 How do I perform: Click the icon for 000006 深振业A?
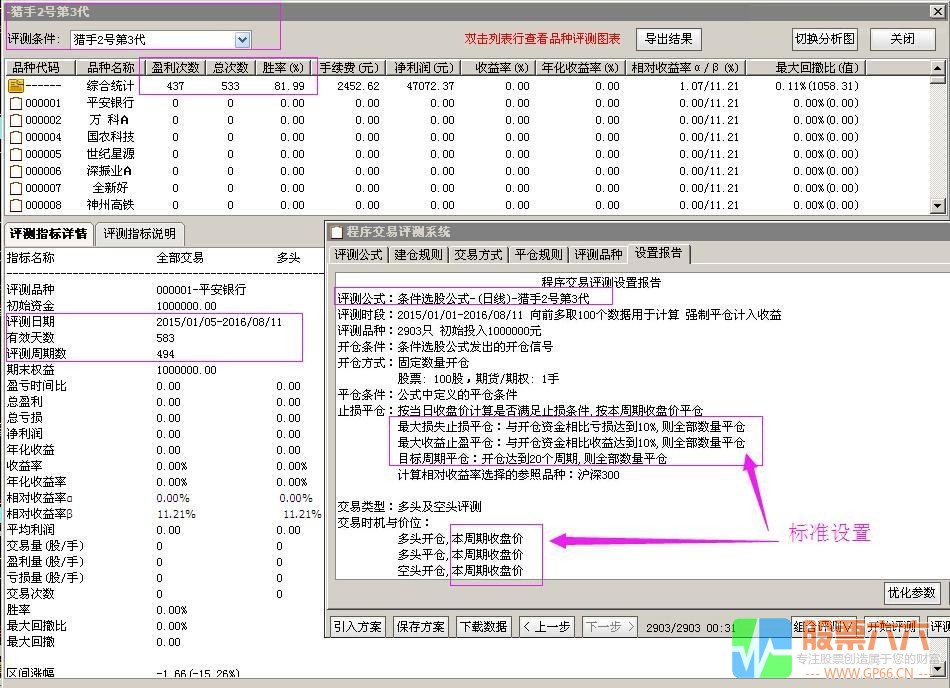[16, 171]
